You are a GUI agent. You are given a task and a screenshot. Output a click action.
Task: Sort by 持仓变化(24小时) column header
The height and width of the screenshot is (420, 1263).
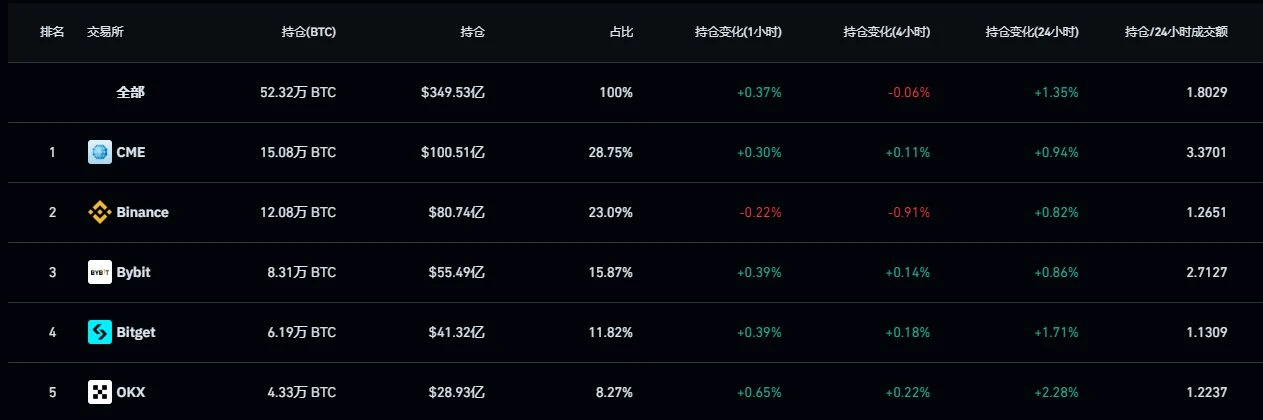coord(1031,32)
